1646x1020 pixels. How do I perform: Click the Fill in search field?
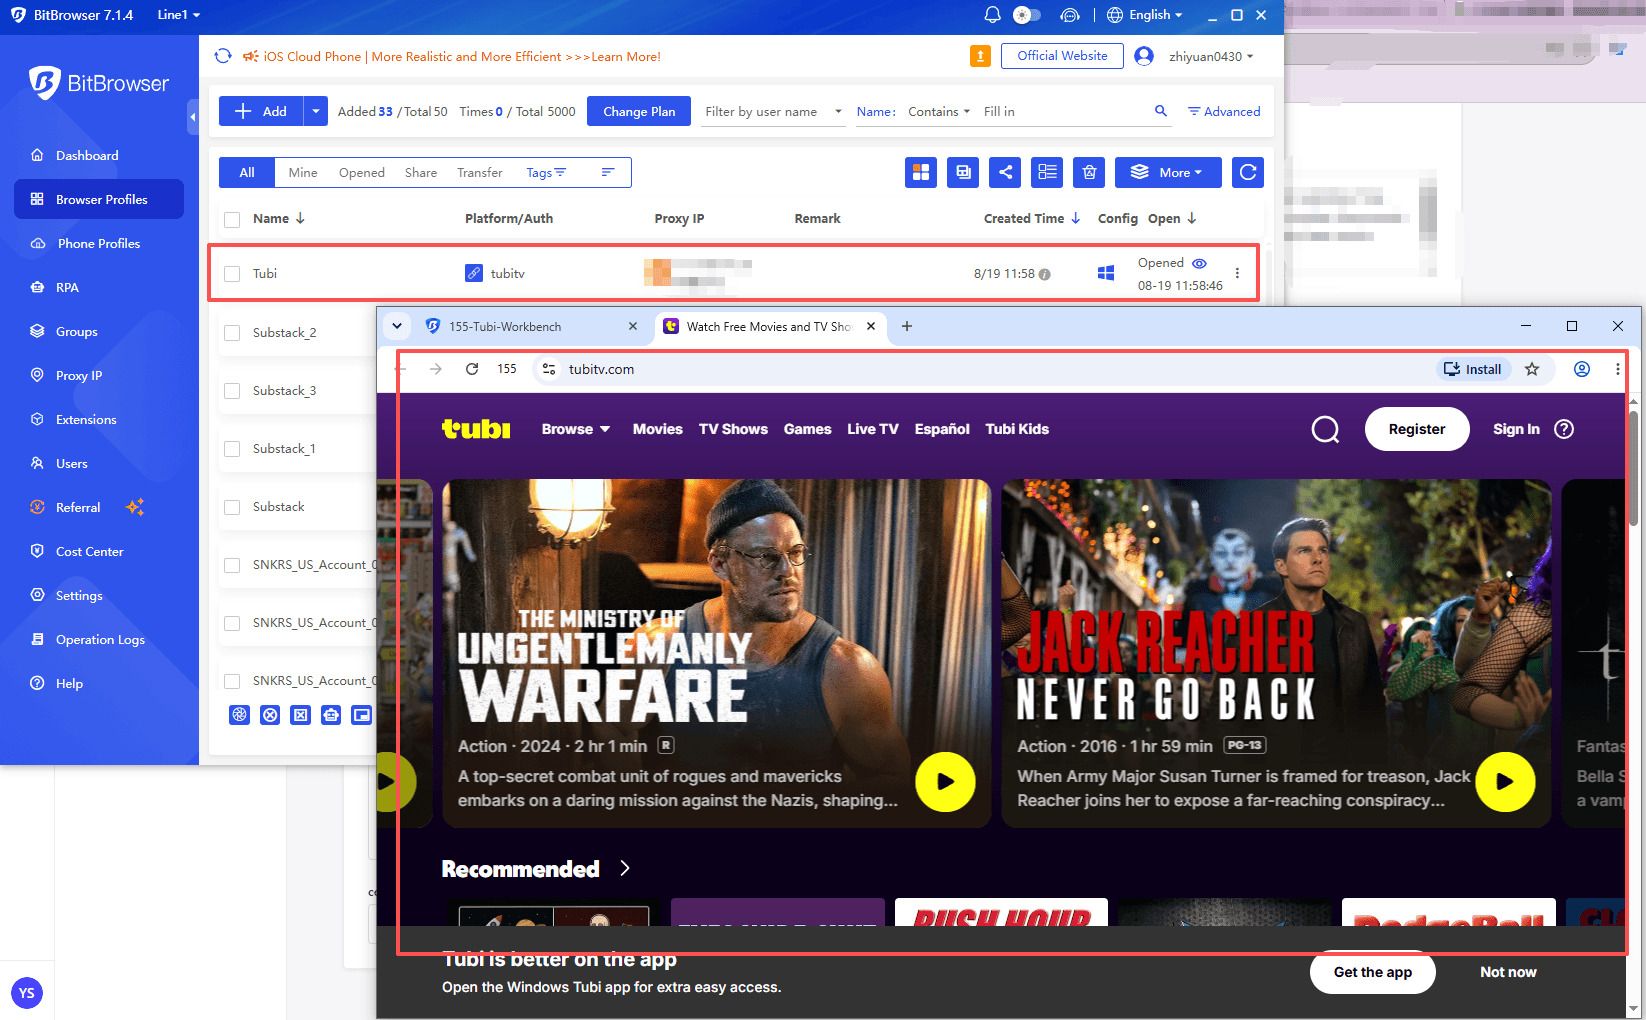[x=1064, y=112]
